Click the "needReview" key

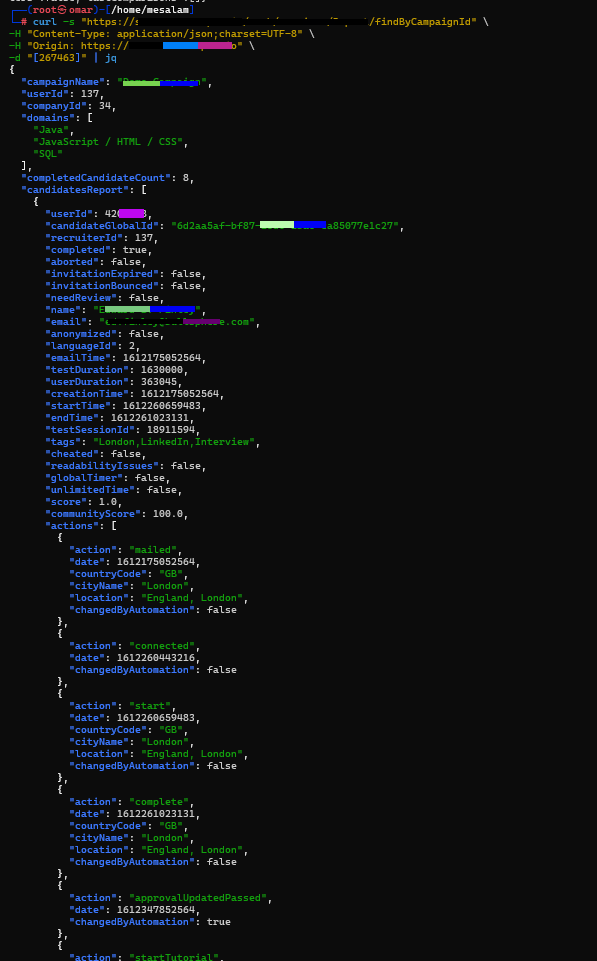81,298
